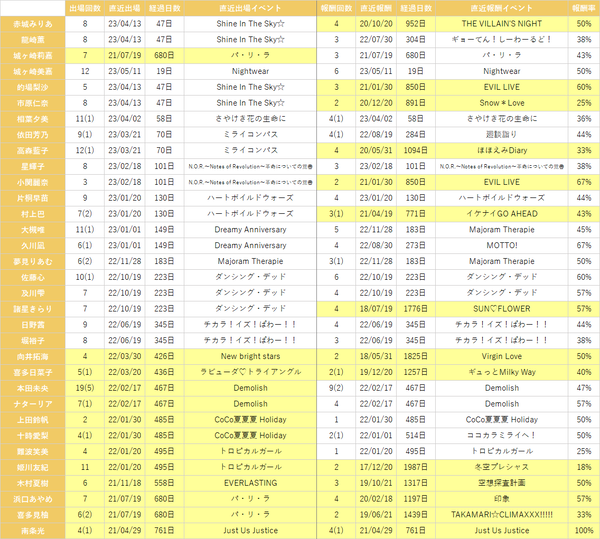Click the 上田鈴帆 name cell
This screenshot has height=539, width=600.
[x=33, y=420]
